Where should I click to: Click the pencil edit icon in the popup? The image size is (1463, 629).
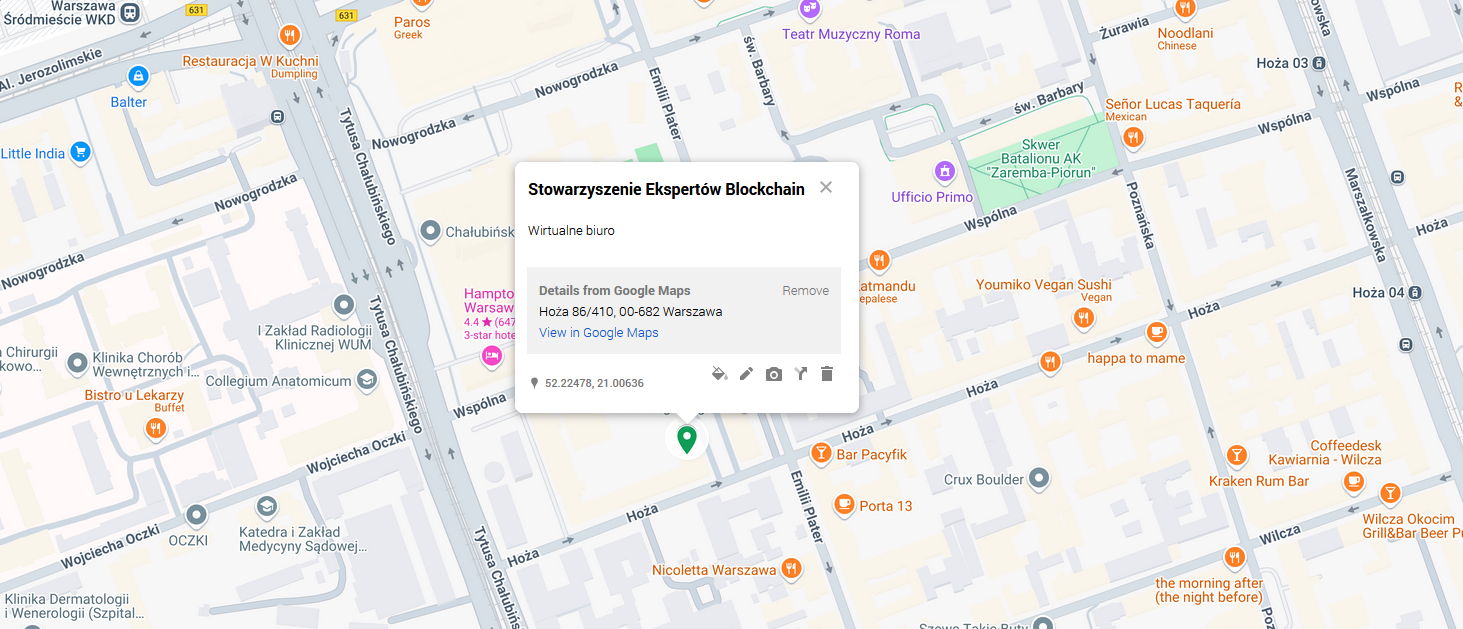(746, 374)
